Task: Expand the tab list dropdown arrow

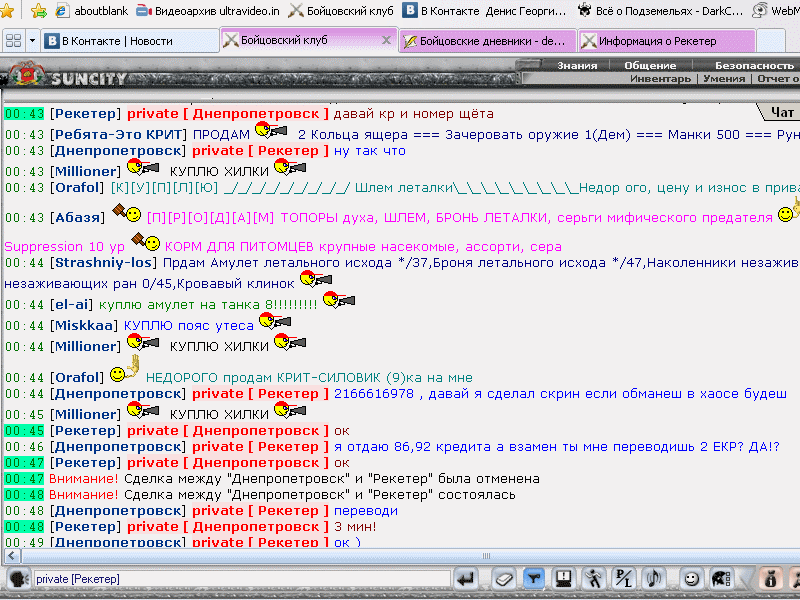Action: point(32,41)
